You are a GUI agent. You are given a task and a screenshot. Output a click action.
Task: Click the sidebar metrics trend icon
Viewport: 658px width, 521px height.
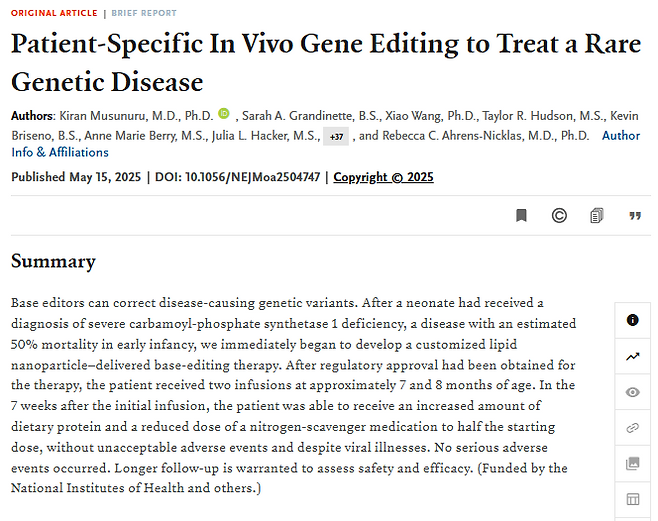tap(632, 357)
